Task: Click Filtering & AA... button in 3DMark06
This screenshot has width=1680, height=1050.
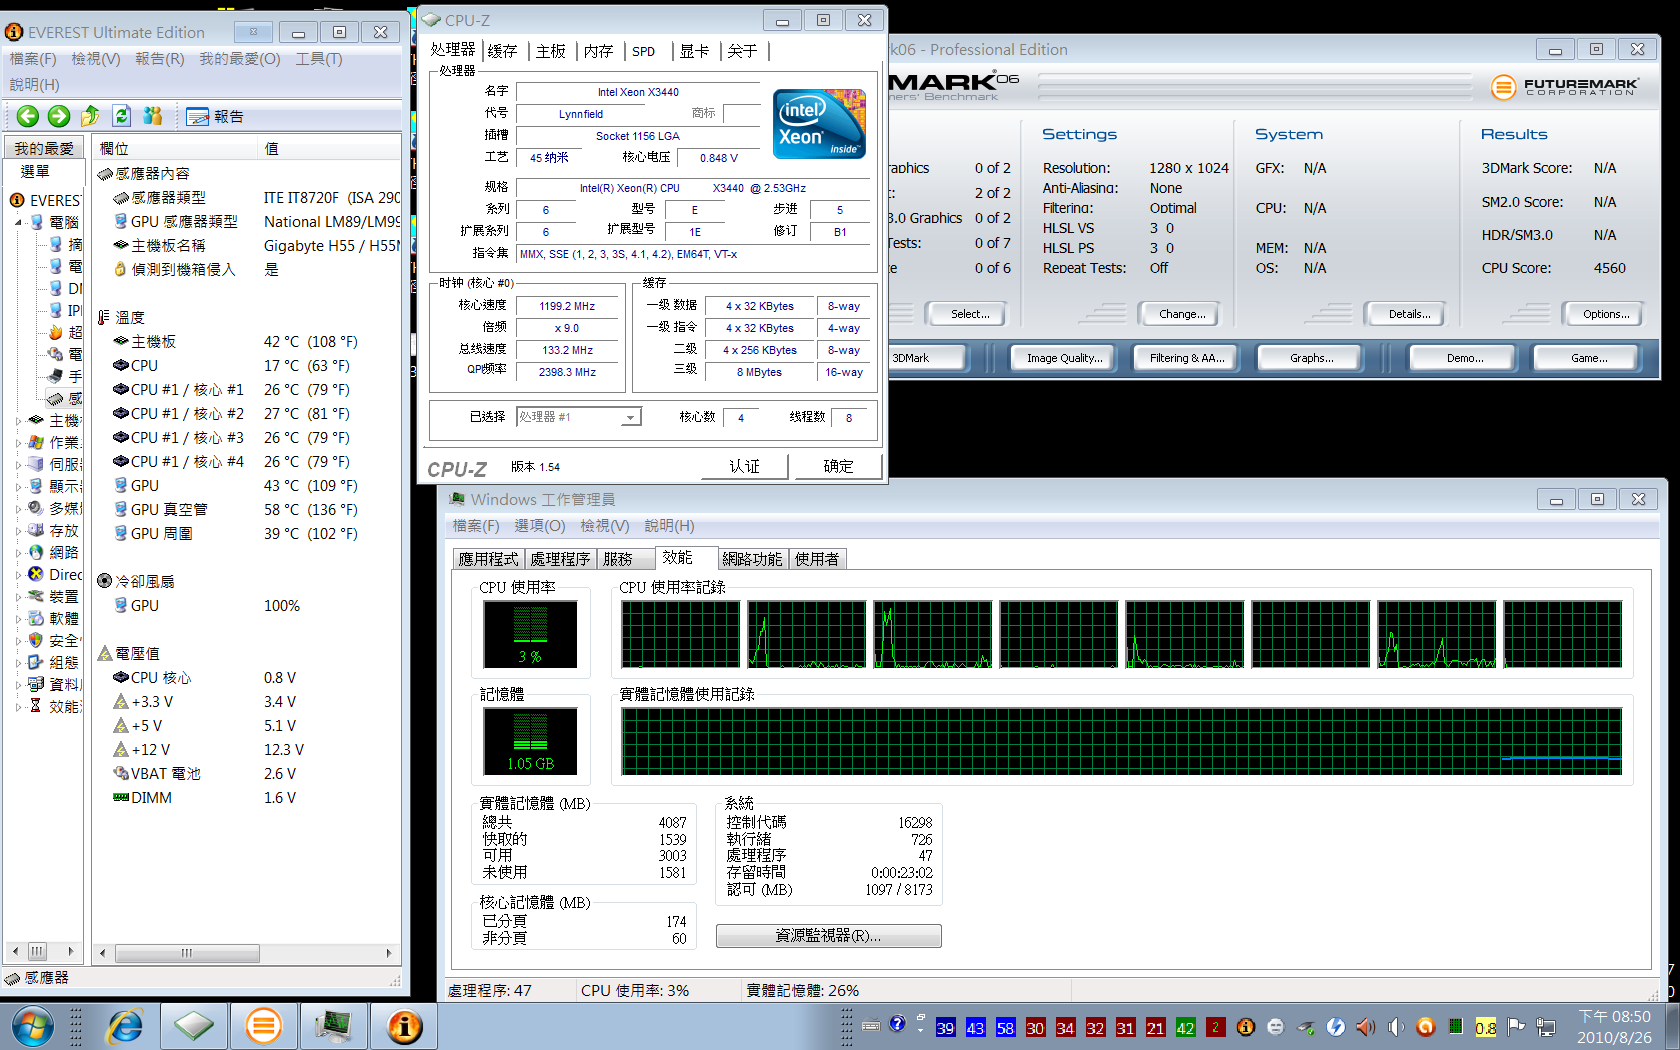Action: click(1187, 358)
